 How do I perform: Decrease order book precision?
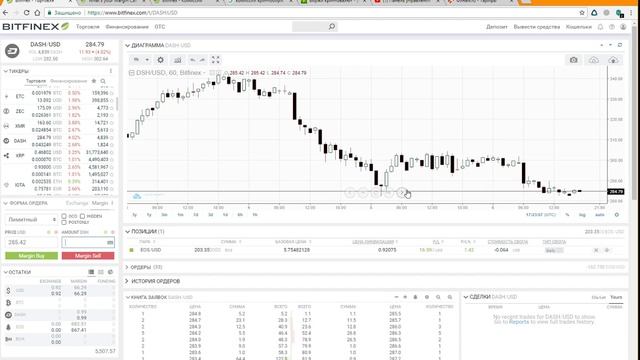(396, 297)
